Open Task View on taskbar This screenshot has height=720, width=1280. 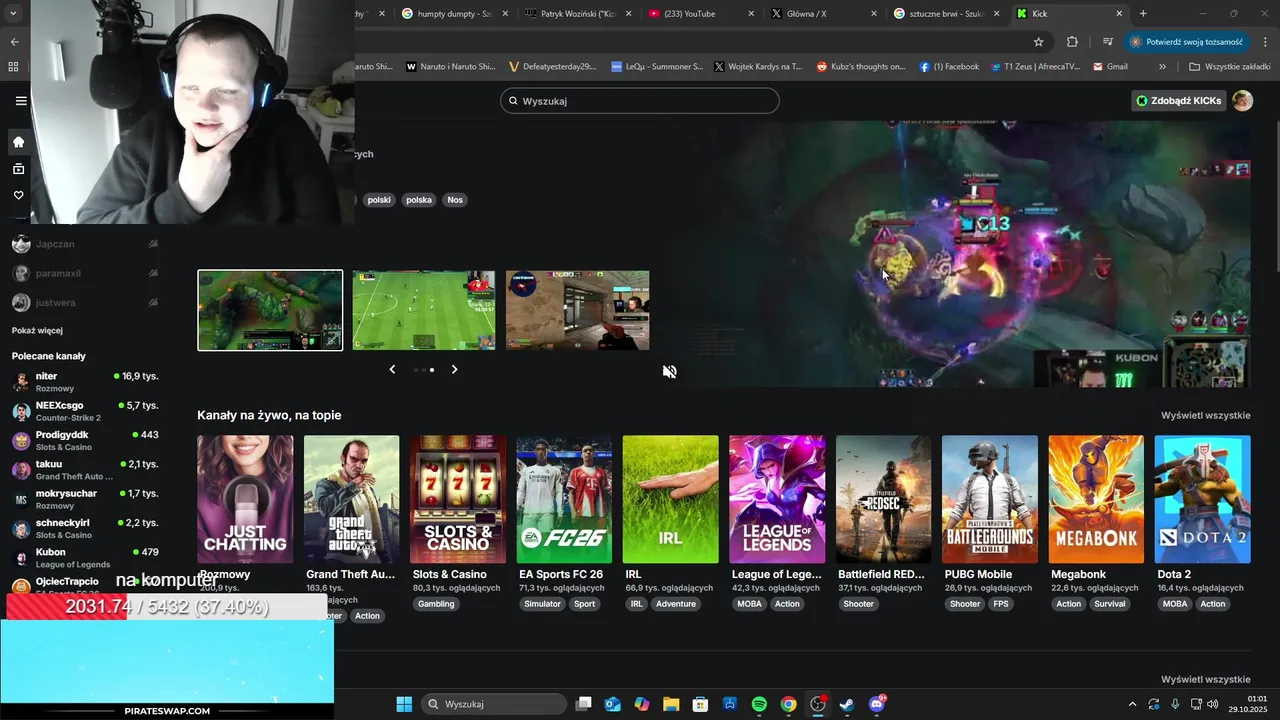point(584,704)
